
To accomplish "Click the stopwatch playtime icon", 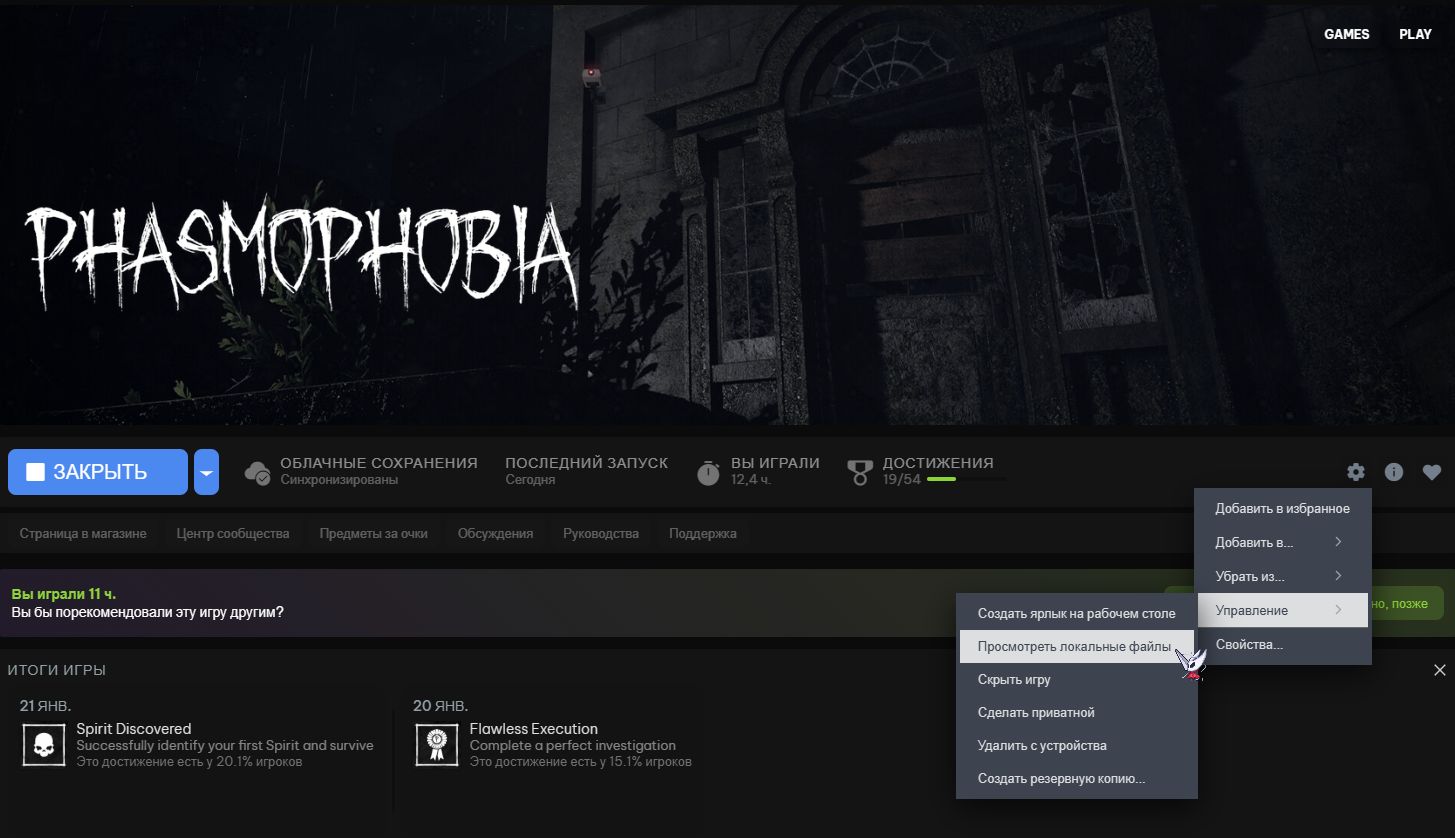I will (x=708, y=472).
